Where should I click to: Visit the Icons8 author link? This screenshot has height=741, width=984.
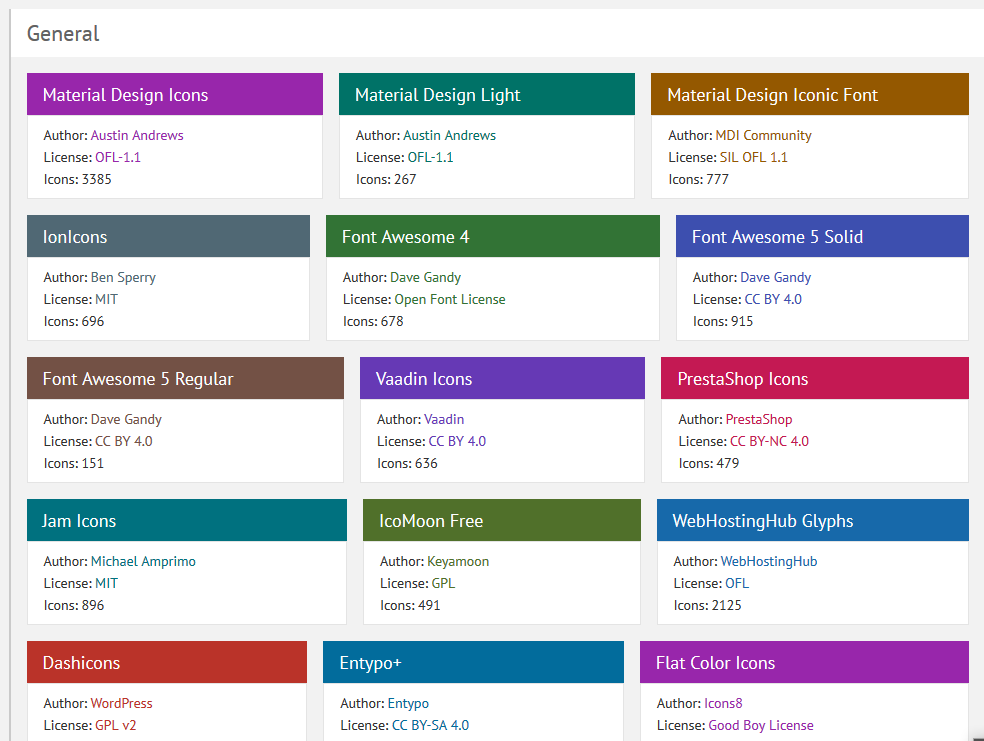[x=723, y=703]
